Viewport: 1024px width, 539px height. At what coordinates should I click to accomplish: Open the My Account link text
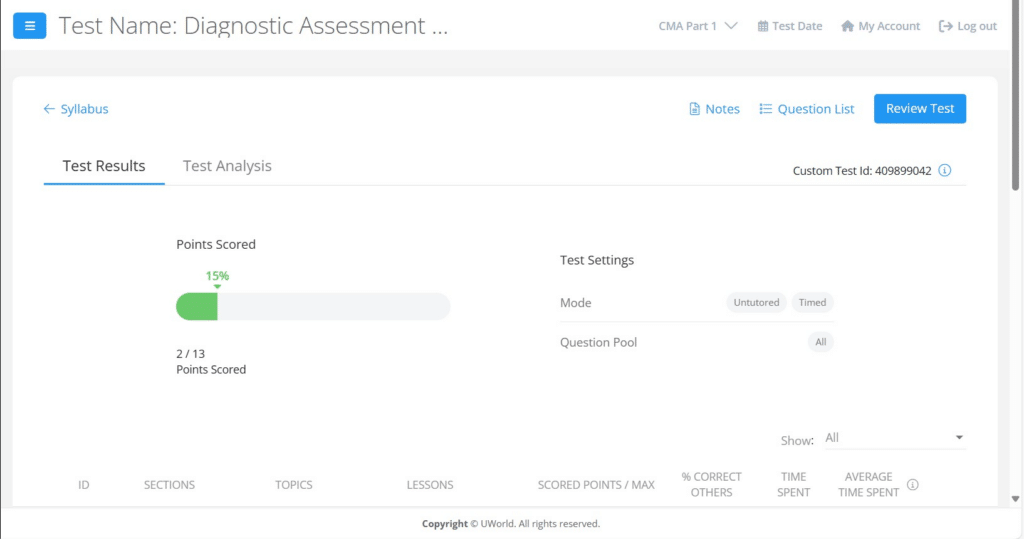tap(889, 26)
